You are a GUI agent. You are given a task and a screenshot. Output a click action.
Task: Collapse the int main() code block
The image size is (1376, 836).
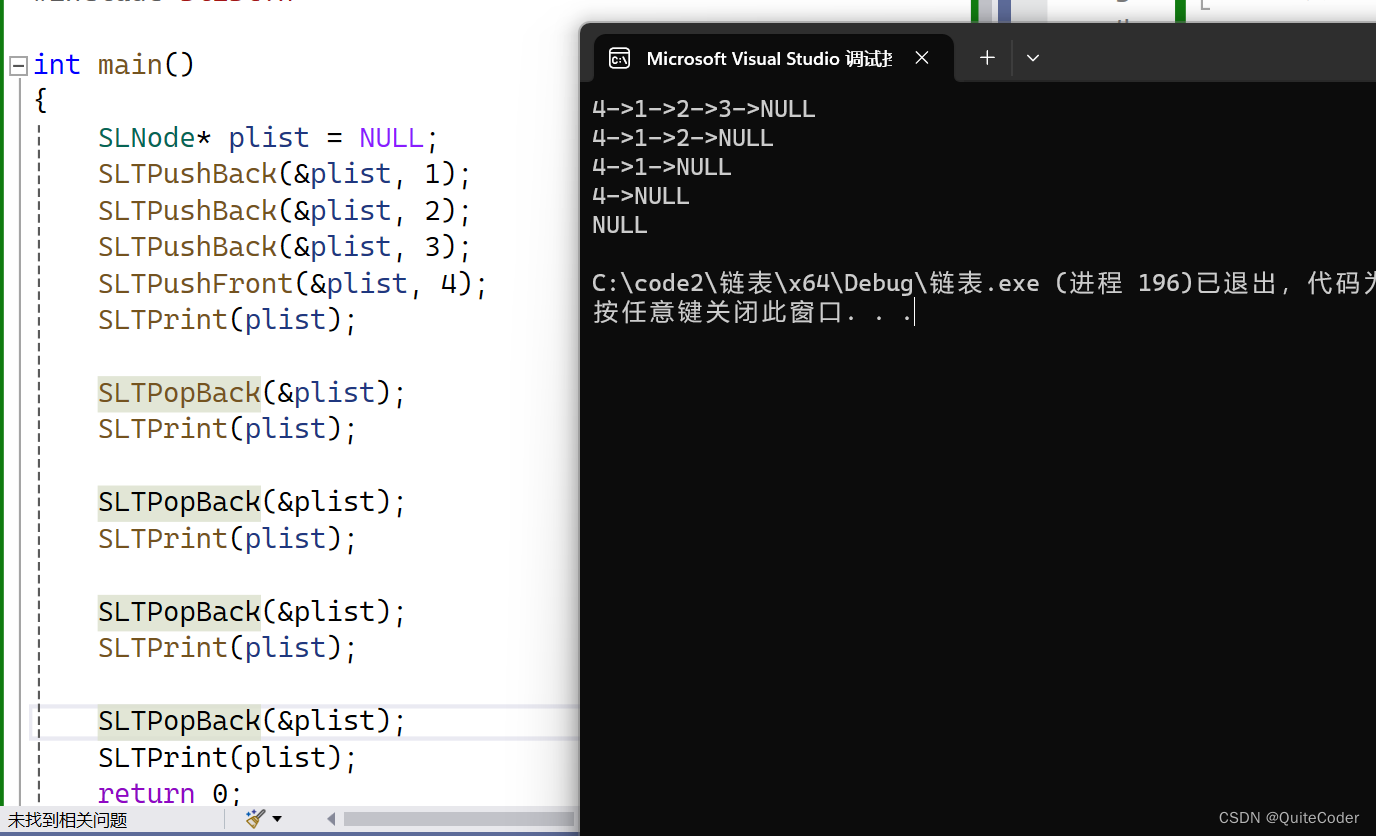[x=18, y=66]
